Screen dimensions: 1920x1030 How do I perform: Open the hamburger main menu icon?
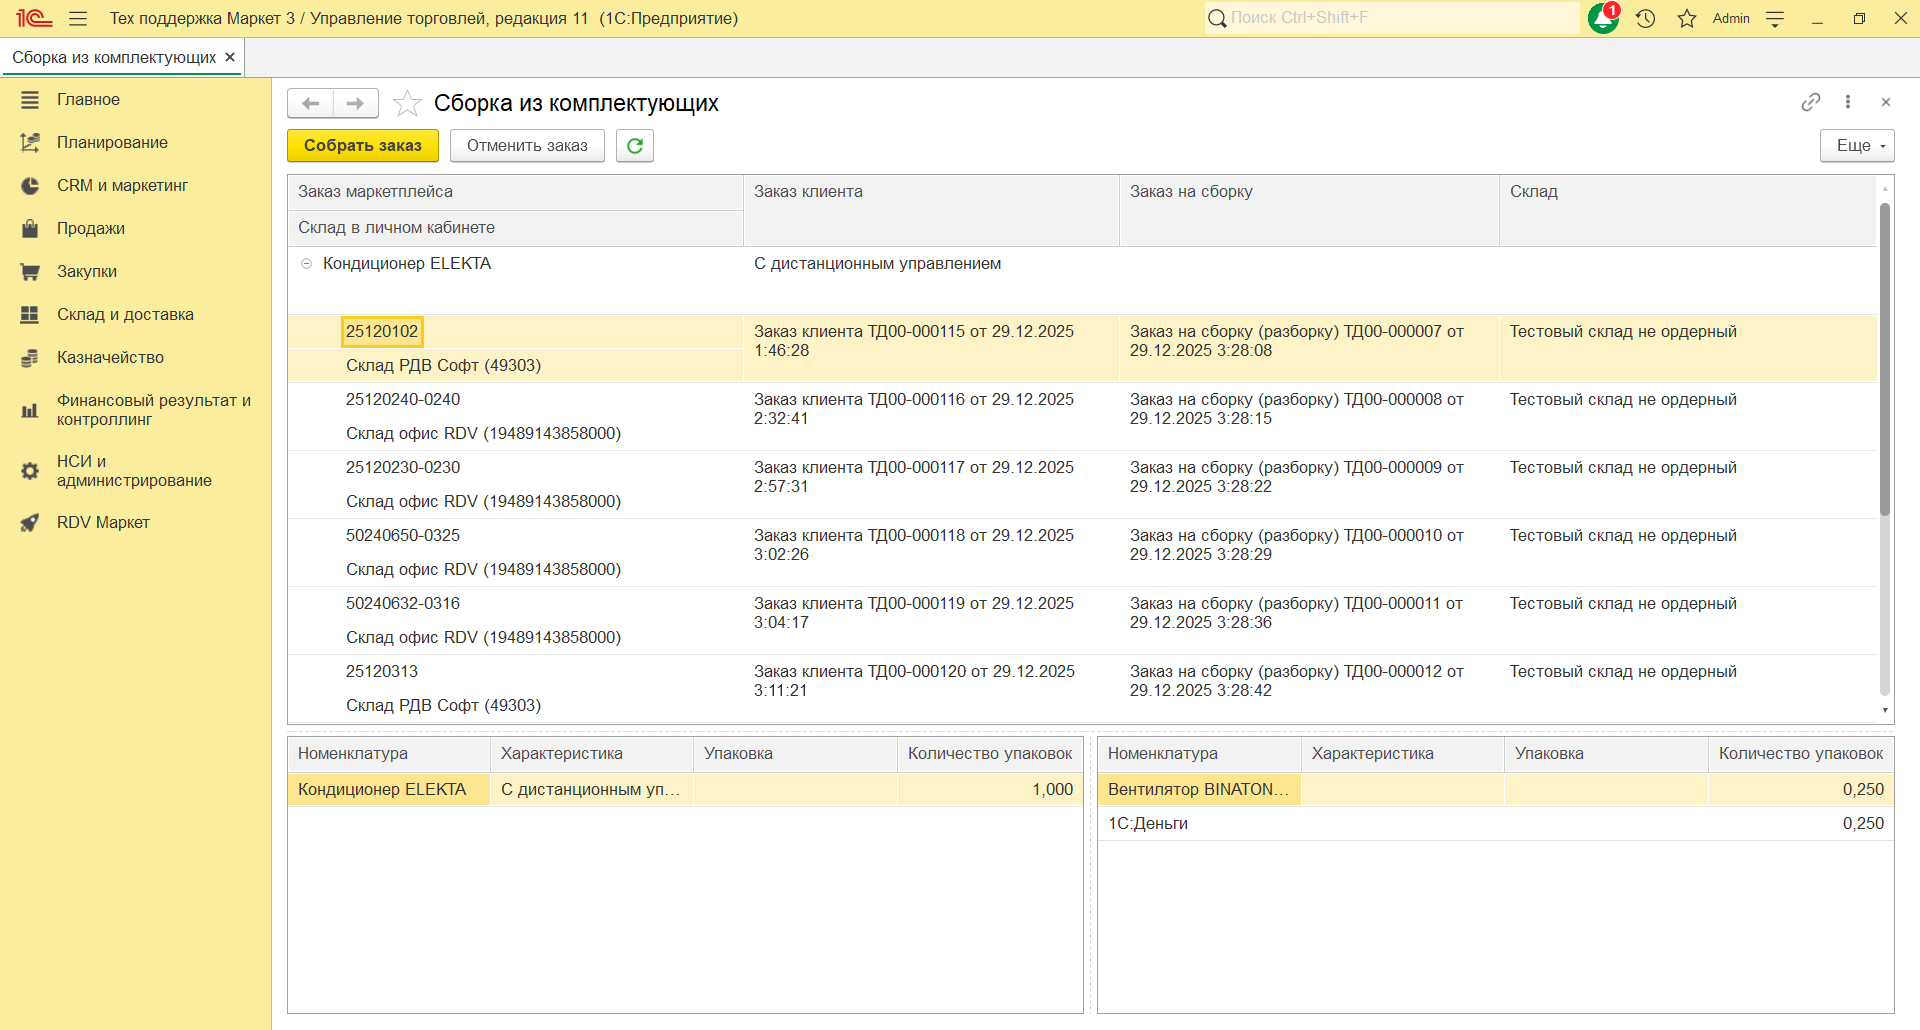78,18
